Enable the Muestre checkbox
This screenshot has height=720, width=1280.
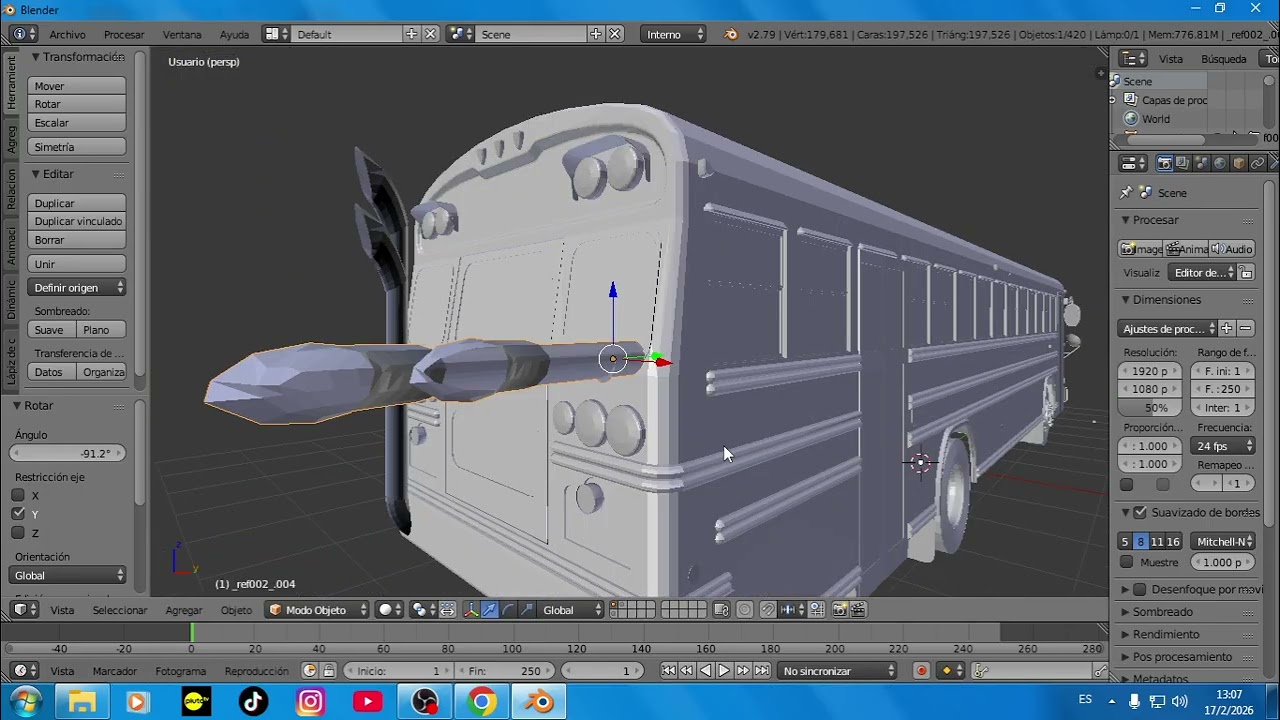[1127, 562]
